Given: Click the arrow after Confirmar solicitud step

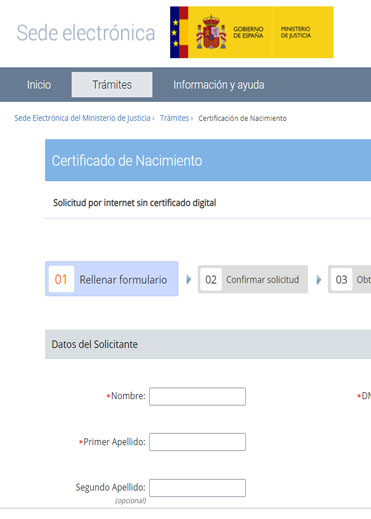Looking at the screenshot, I should click(319, 279).
